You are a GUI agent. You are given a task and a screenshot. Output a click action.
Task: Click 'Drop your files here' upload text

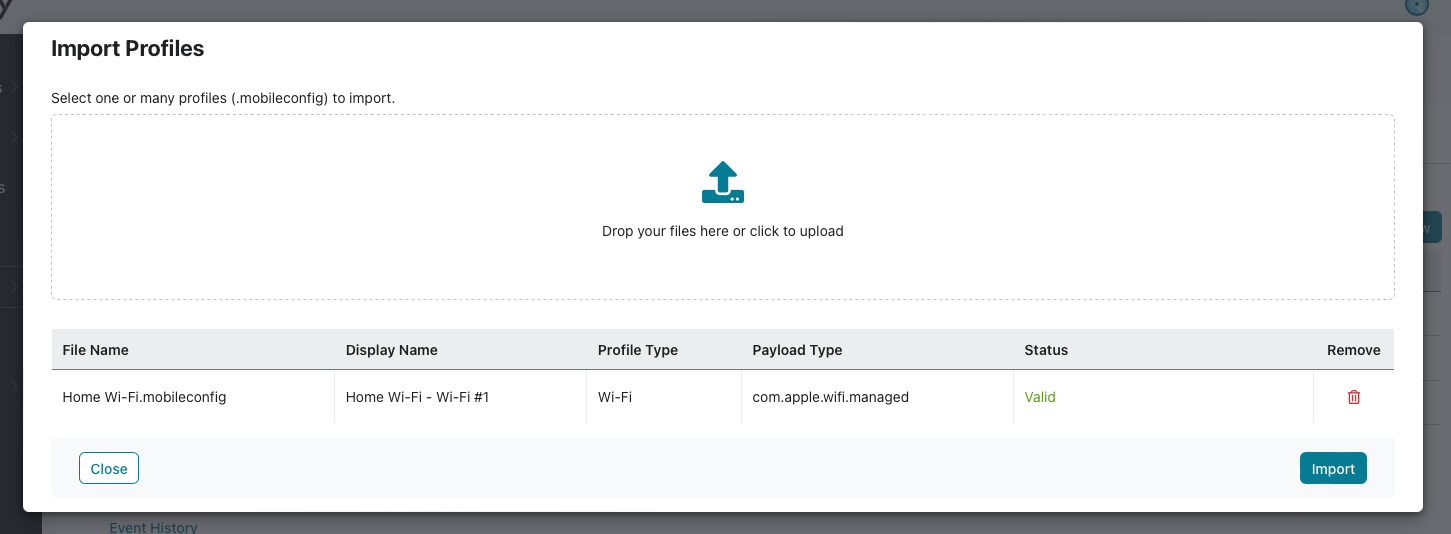coord(723,231)
